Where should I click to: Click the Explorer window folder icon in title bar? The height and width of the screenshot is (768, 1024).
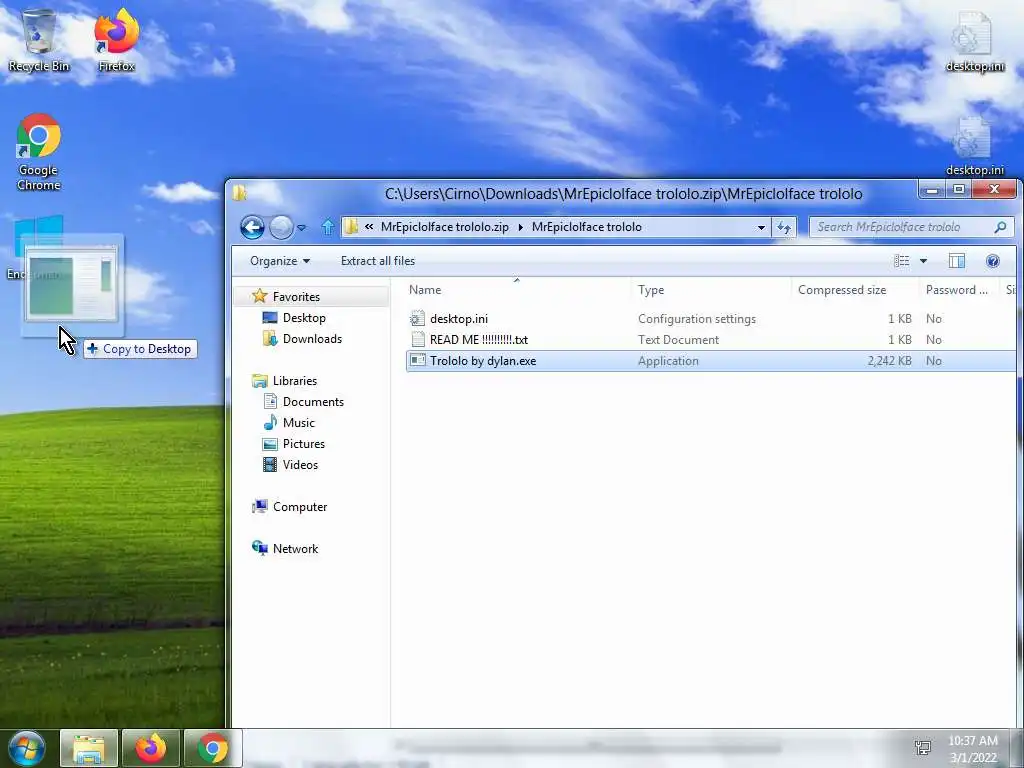tap(240, 193)
